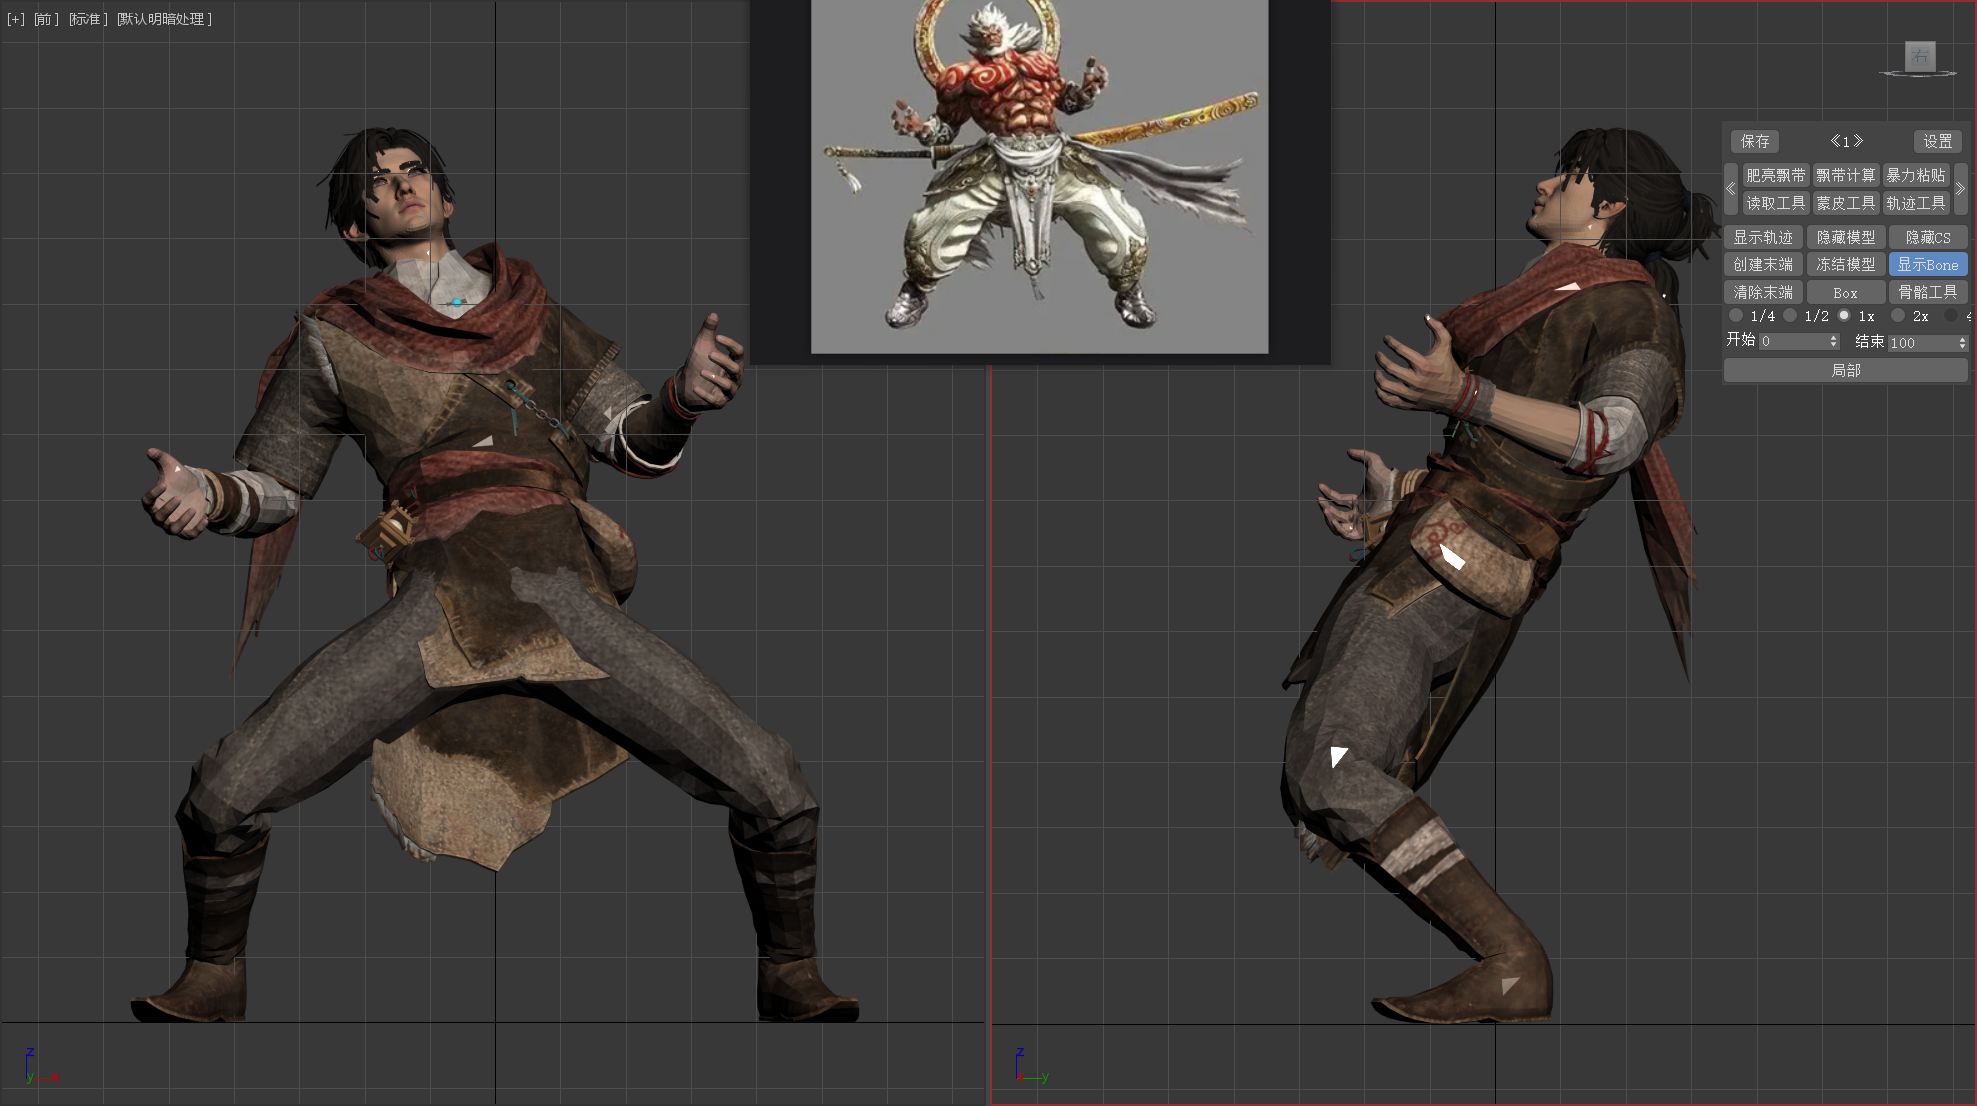Image resolution: width=1977 pixels, height=1106 pixels.
Task: Open the 骨骼工具 bone tool
Action: tap(1928, 292)
